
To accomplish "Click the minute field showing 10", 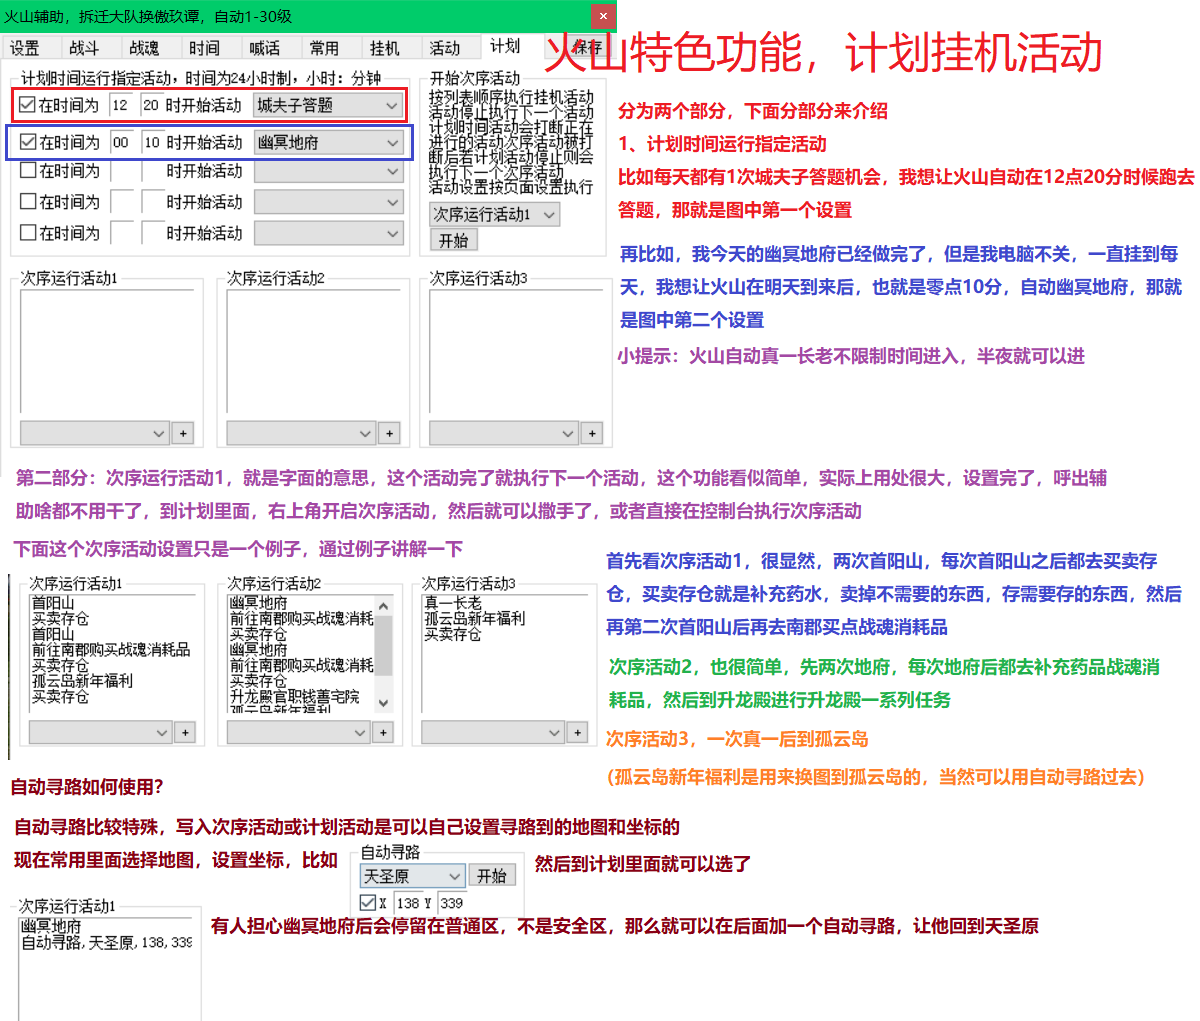I will [x=152, y=142].
